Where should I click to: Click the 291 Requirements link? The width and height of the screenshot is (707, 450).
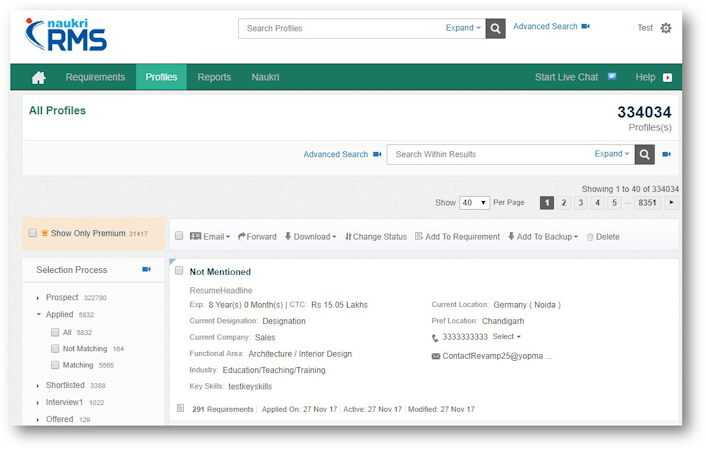point(223,409)
